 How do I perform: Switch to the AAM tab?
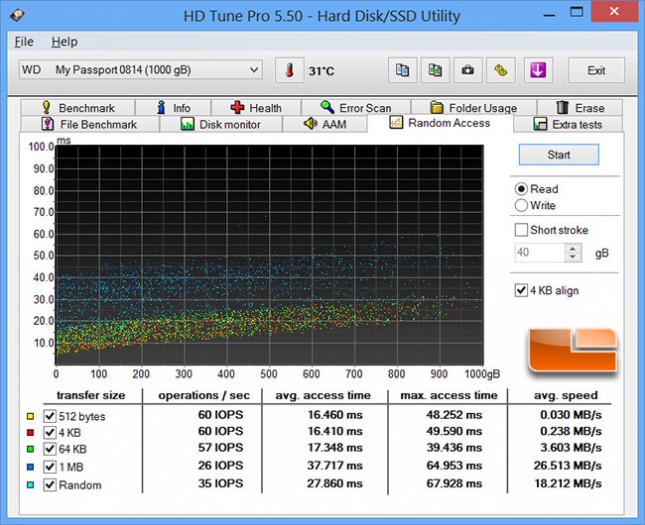pos(325,124)
